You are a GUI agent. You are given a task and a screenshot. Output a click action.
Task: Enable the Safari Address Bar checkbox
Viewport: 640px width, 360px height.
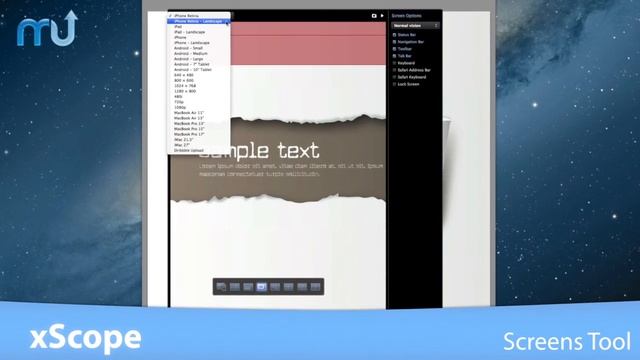(x=394, y=70)
